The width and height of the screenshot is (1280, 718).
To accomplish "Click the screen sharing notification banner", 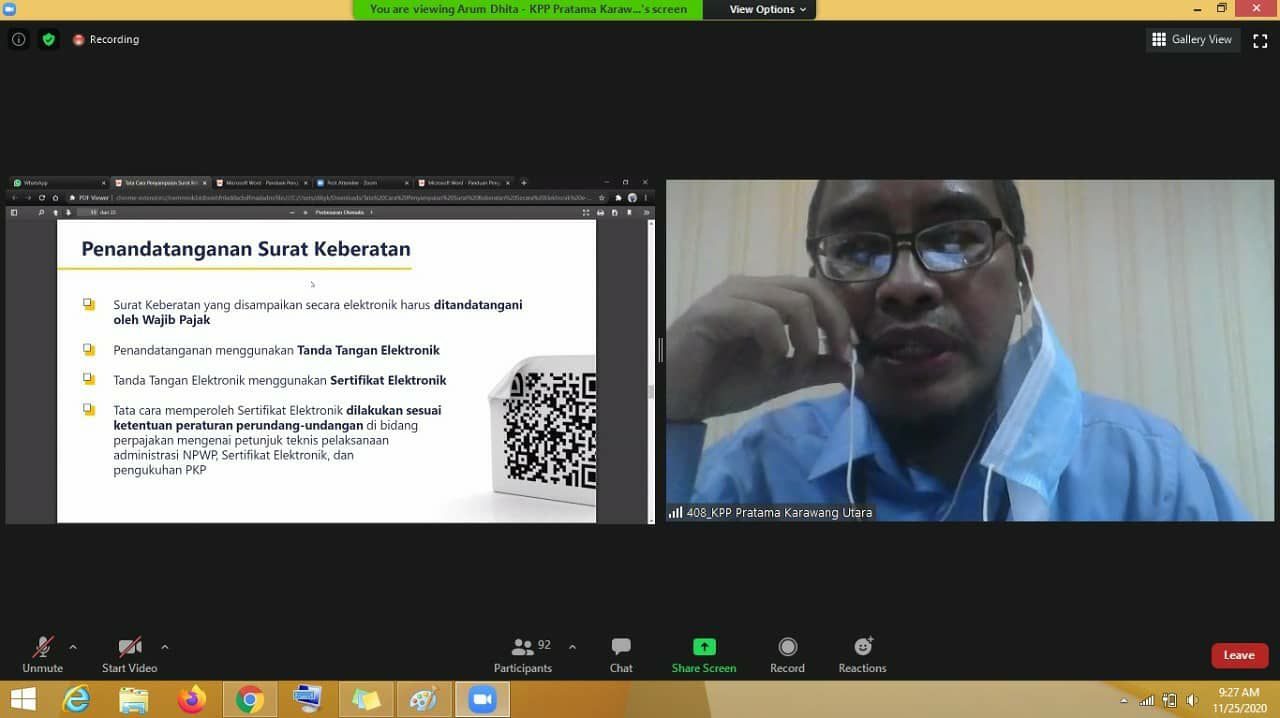I will coord(528,9).
